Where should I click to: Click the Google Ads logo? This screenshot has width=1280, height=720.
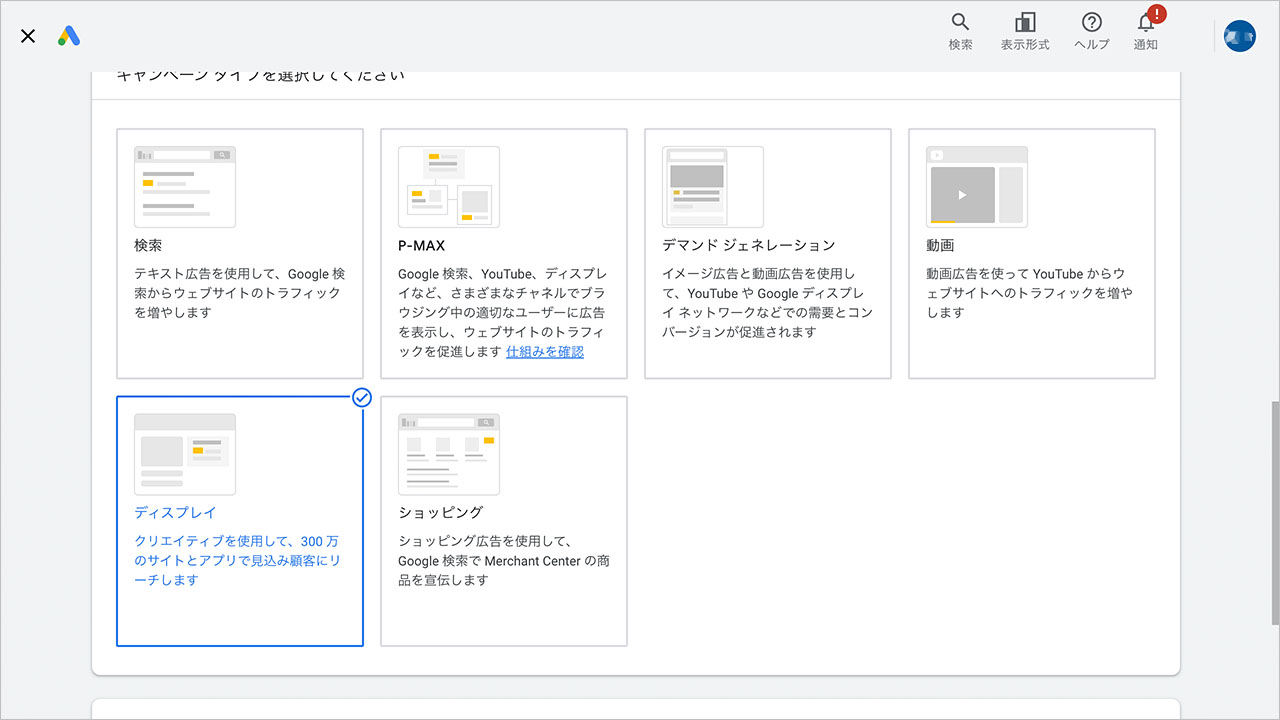66,36
